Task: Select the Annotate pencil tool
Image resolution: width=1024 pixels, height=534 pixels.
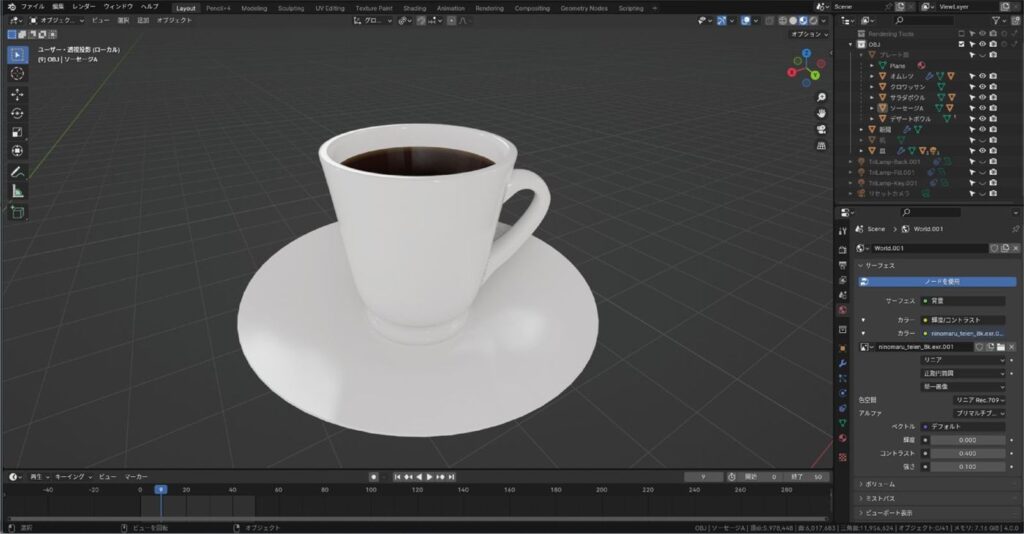Action: pos(18,172)
